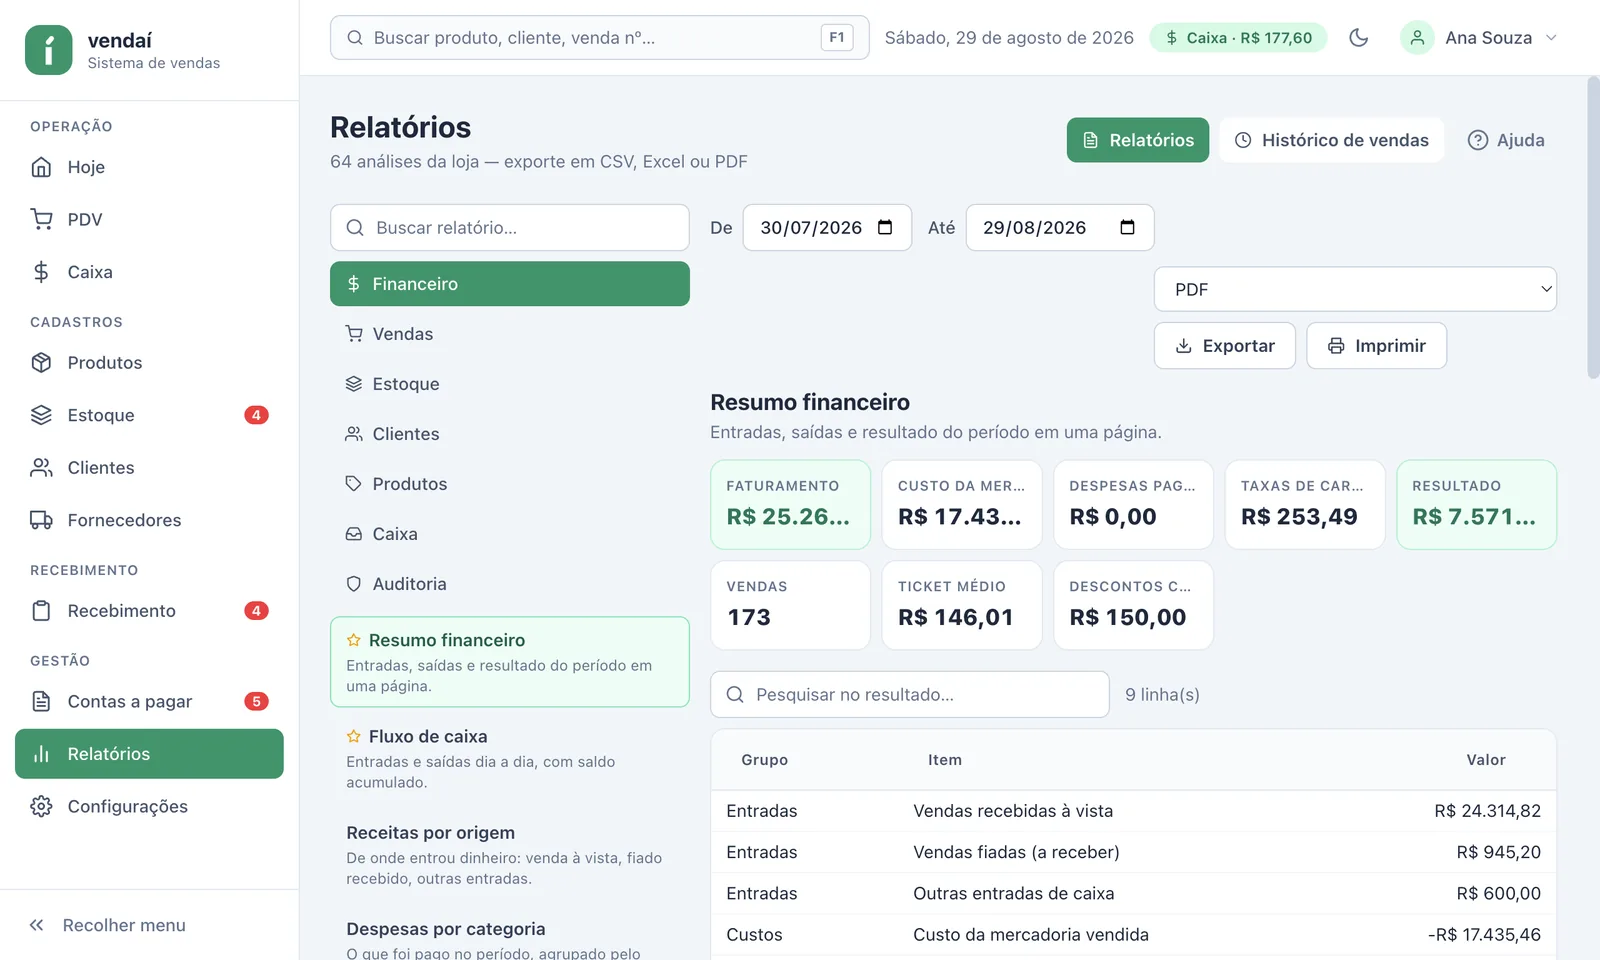The height and width of the screenshot is (960, 1600).
Task: Click the page vertical scrollbar
Action: click(1593, 228)
